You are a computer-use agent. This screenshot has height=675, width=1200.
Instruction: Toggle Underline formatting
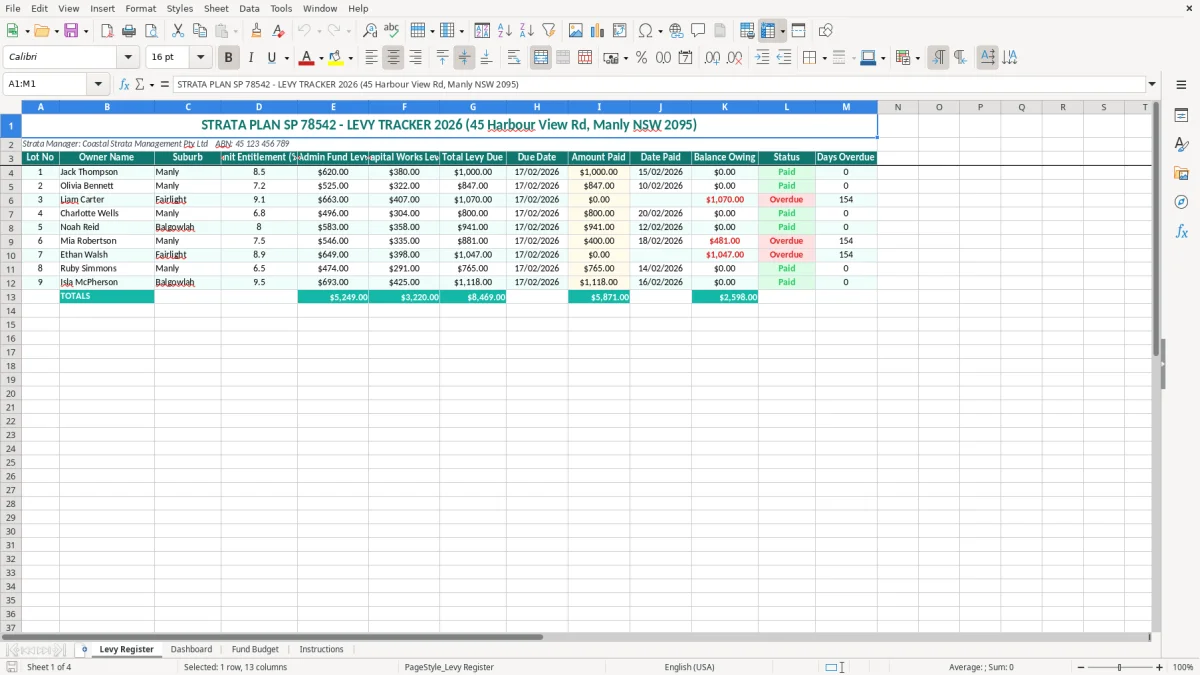click(271, 58)
